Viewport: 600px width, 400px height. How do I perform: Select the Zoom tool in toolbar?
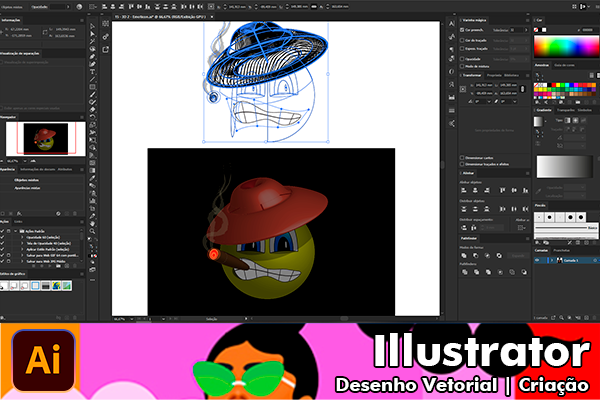point(93,231)
